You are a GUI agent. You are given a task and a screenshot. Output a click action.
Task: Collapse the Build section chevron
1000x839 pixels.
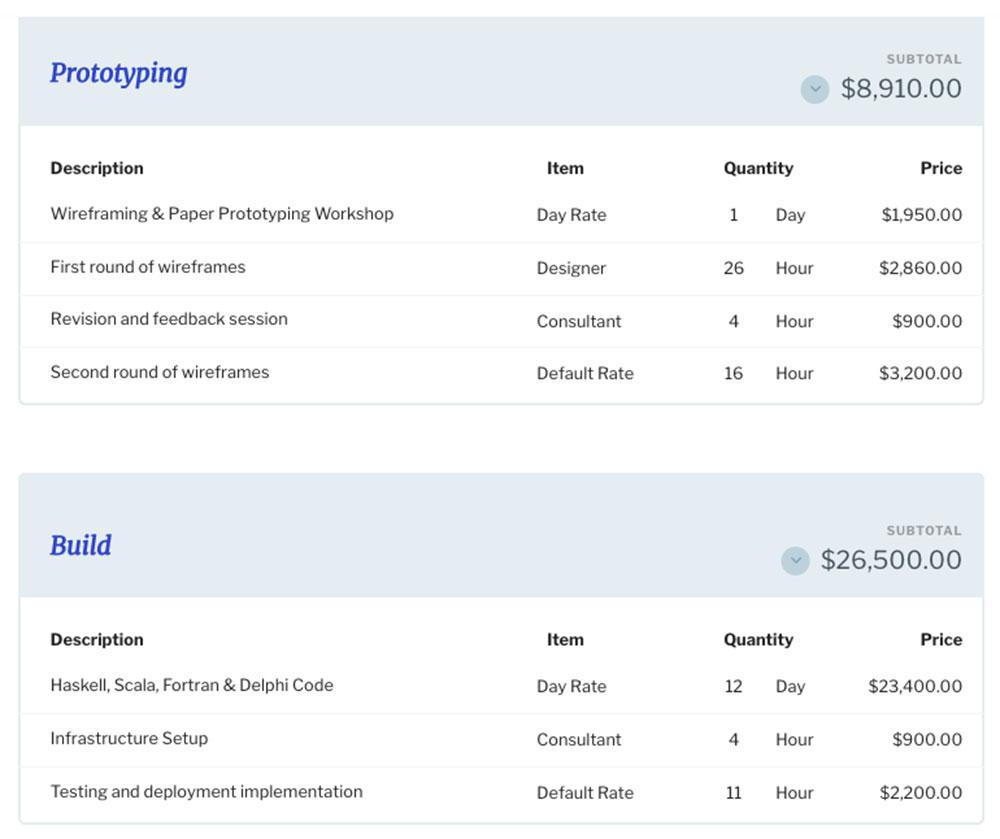click(795, 561)
